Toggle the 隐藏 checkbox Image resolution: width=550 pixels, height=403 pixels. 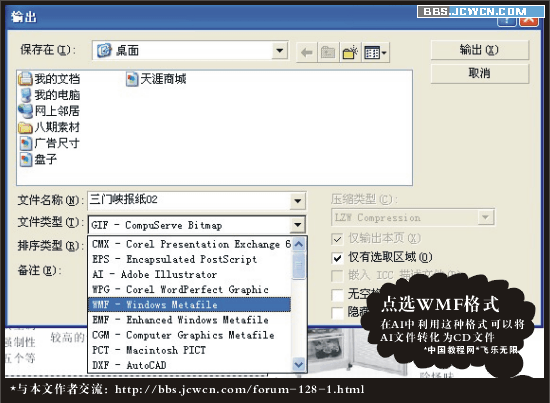[x=337, y=313]
